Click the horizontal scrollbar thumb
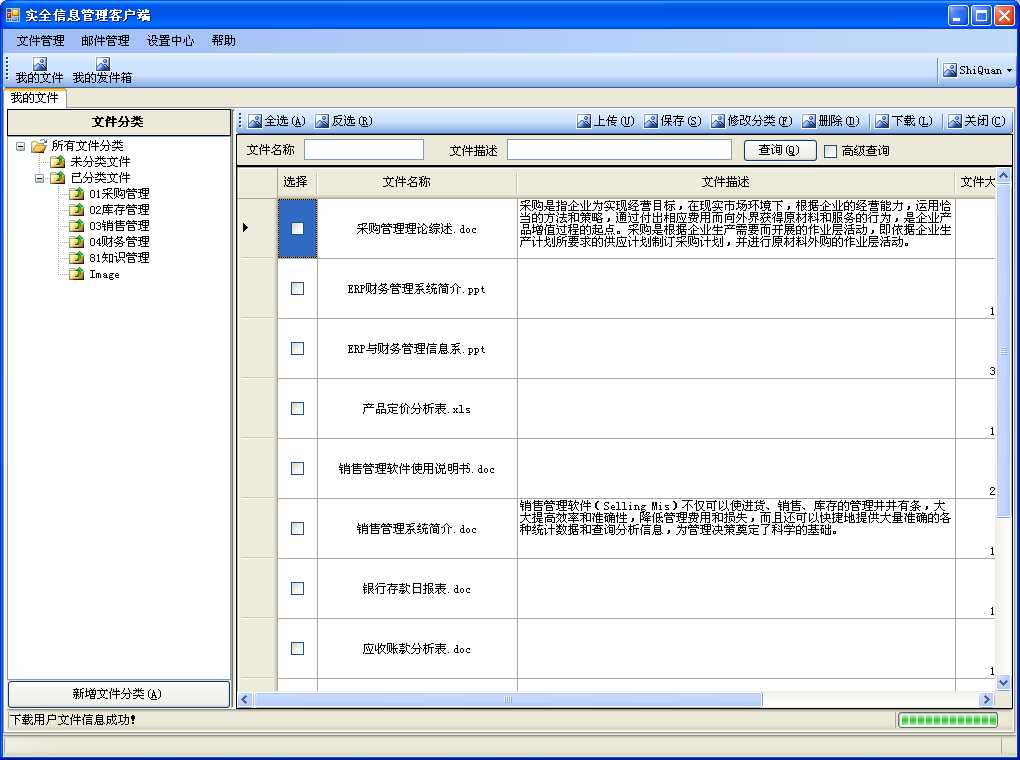 (x=508, y=699)
